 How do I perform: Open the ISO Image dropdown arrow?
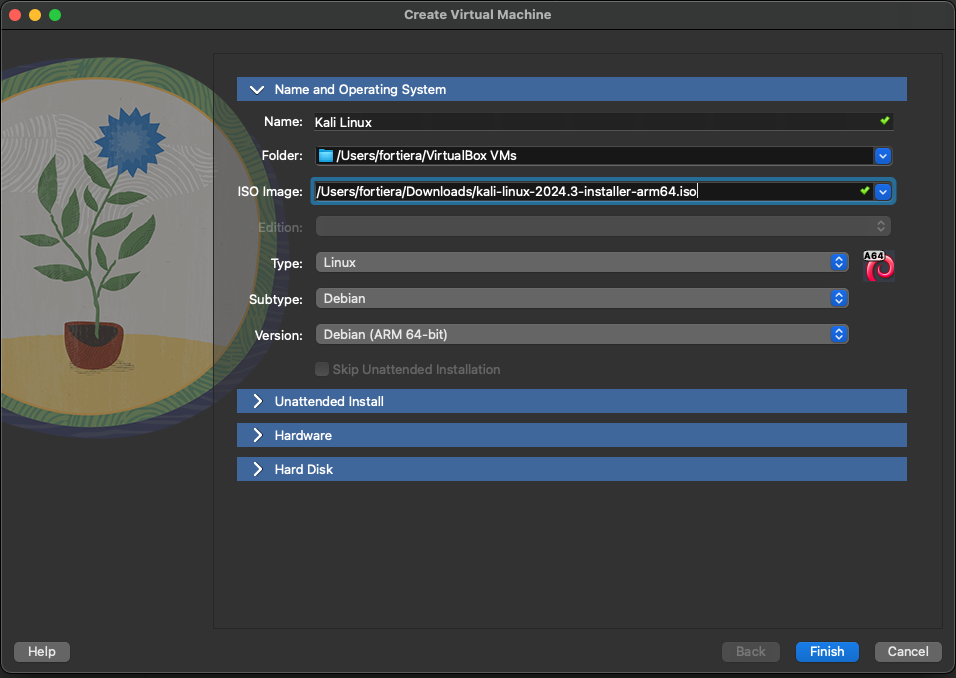[883, 191]
